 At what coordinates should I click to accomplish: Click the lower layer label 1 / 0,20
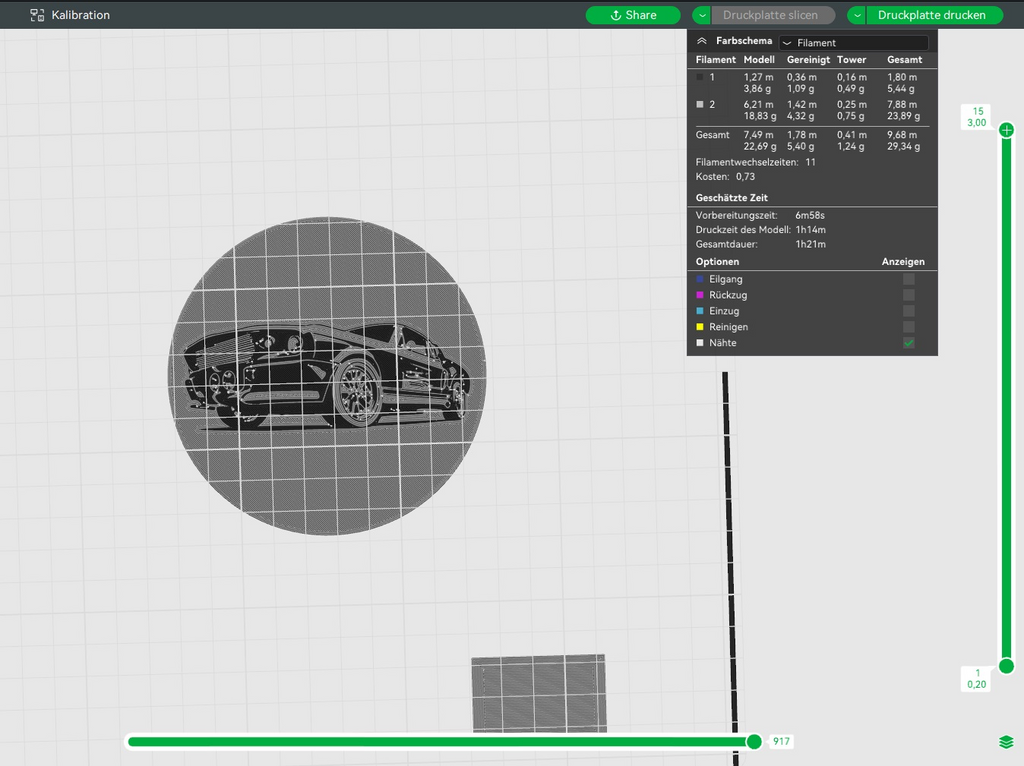[x=977, y=678]
